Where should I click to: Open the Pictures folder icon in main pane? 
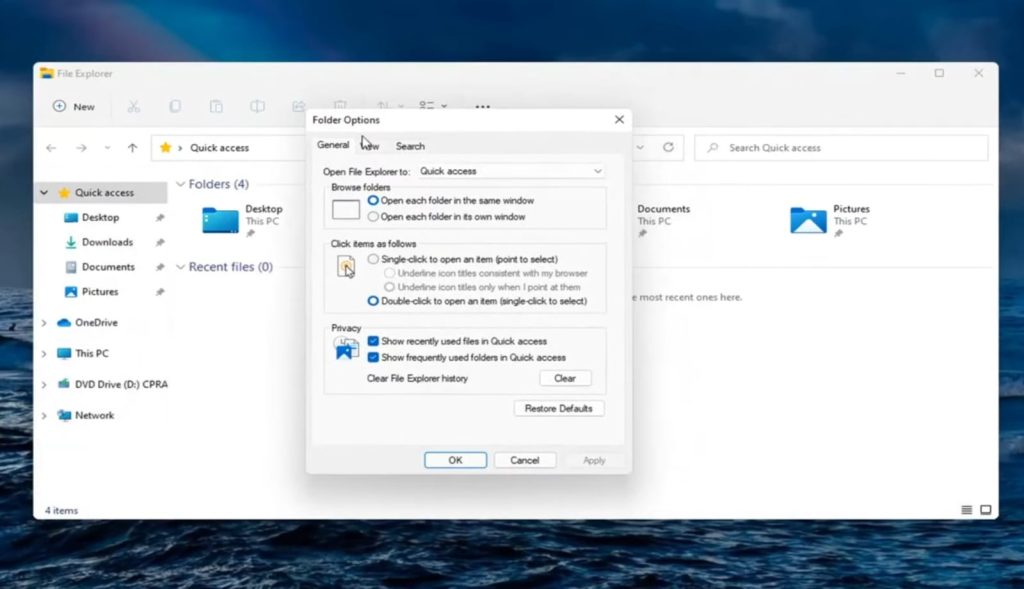click(x=808, y=220)
